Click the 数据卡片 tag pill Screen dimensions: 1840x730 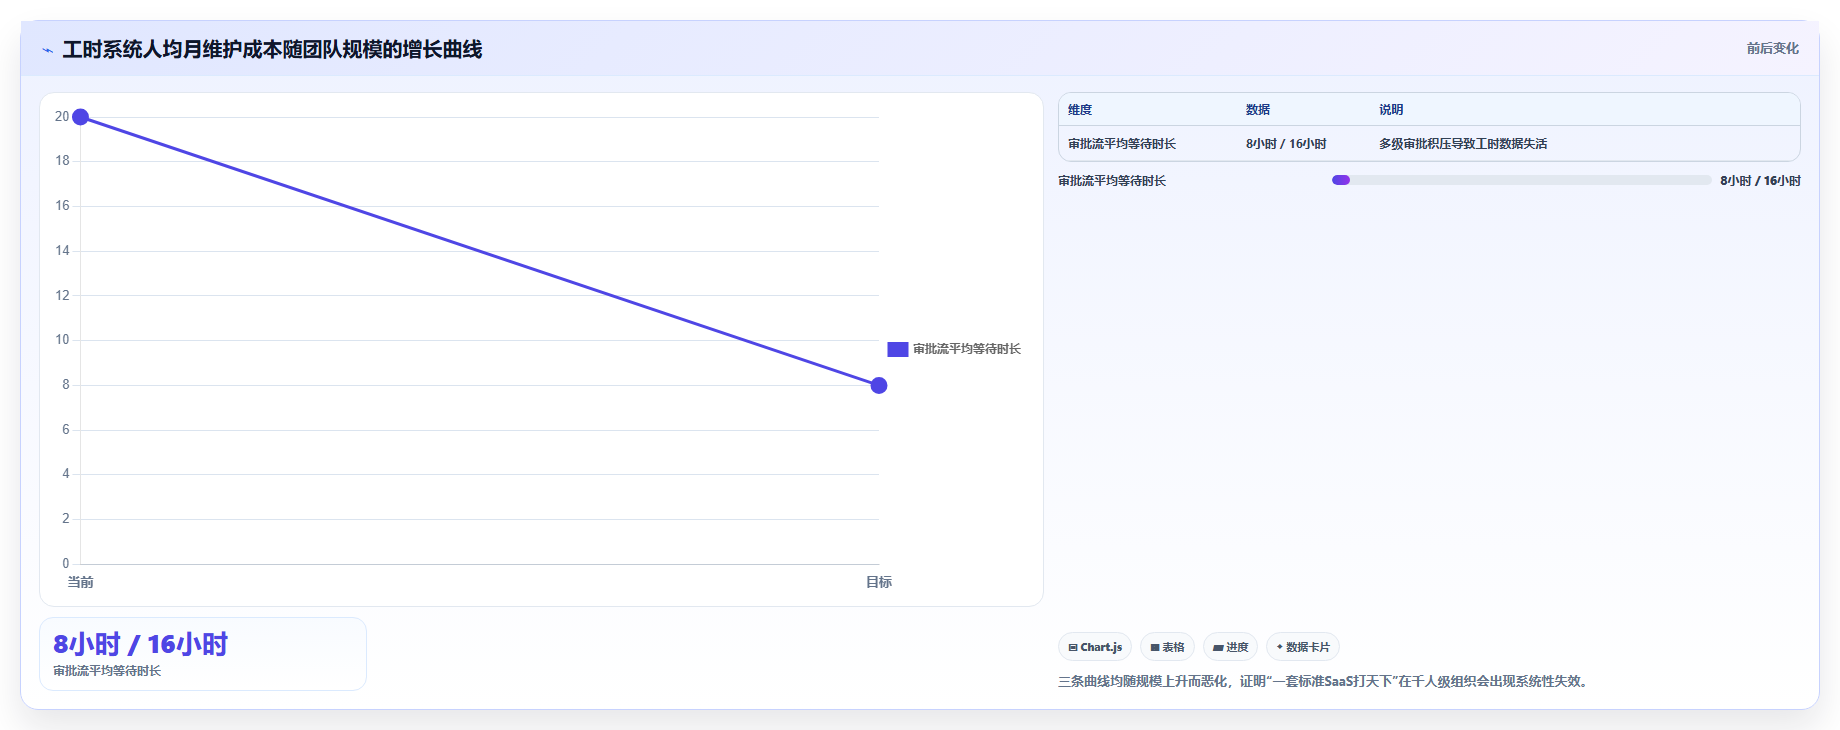click(1303, 647)
